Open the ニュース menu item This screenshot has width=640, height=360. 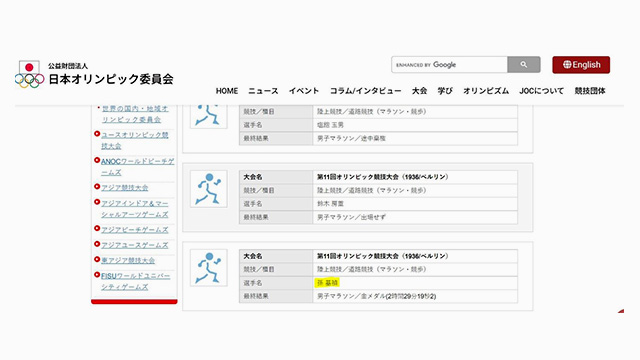[263, 91]
